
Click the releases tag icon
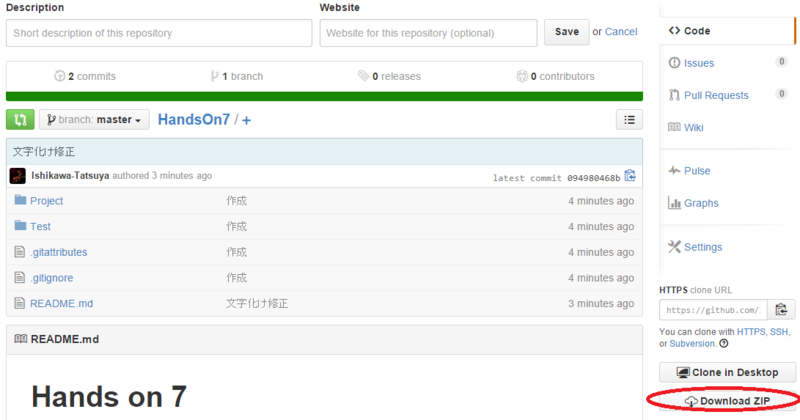pyautogui.click(x=363, y=76)
